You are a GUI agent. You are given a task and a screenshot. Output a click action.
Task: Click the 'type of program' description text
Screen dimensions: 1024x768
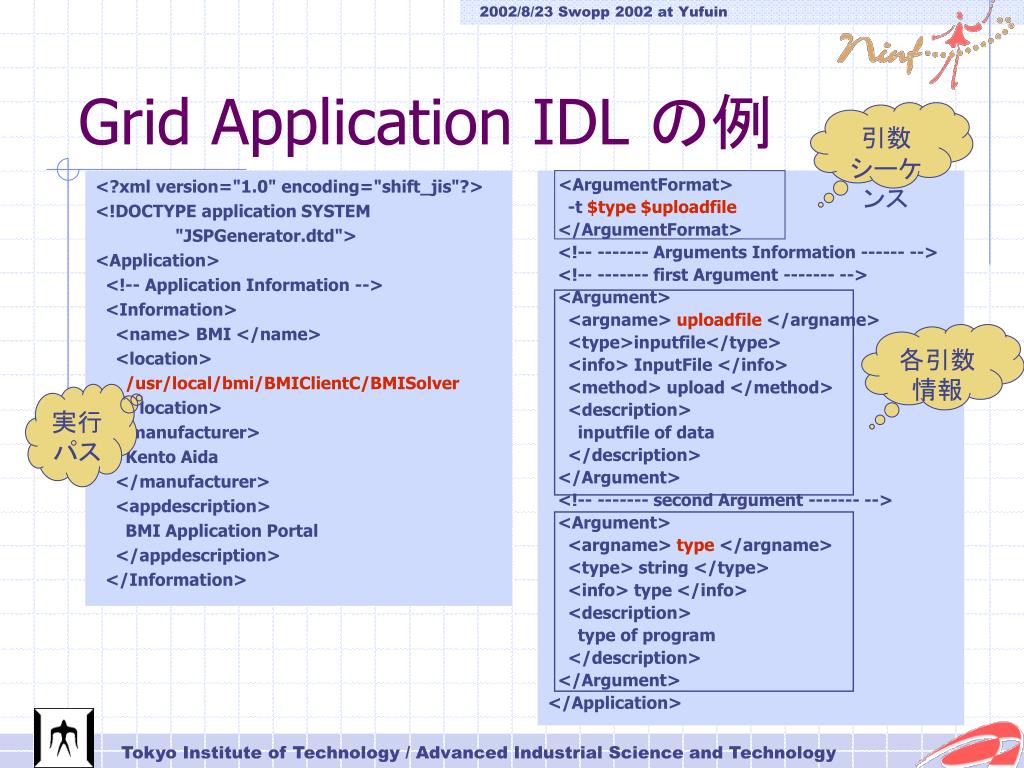(x=647, y=635)
